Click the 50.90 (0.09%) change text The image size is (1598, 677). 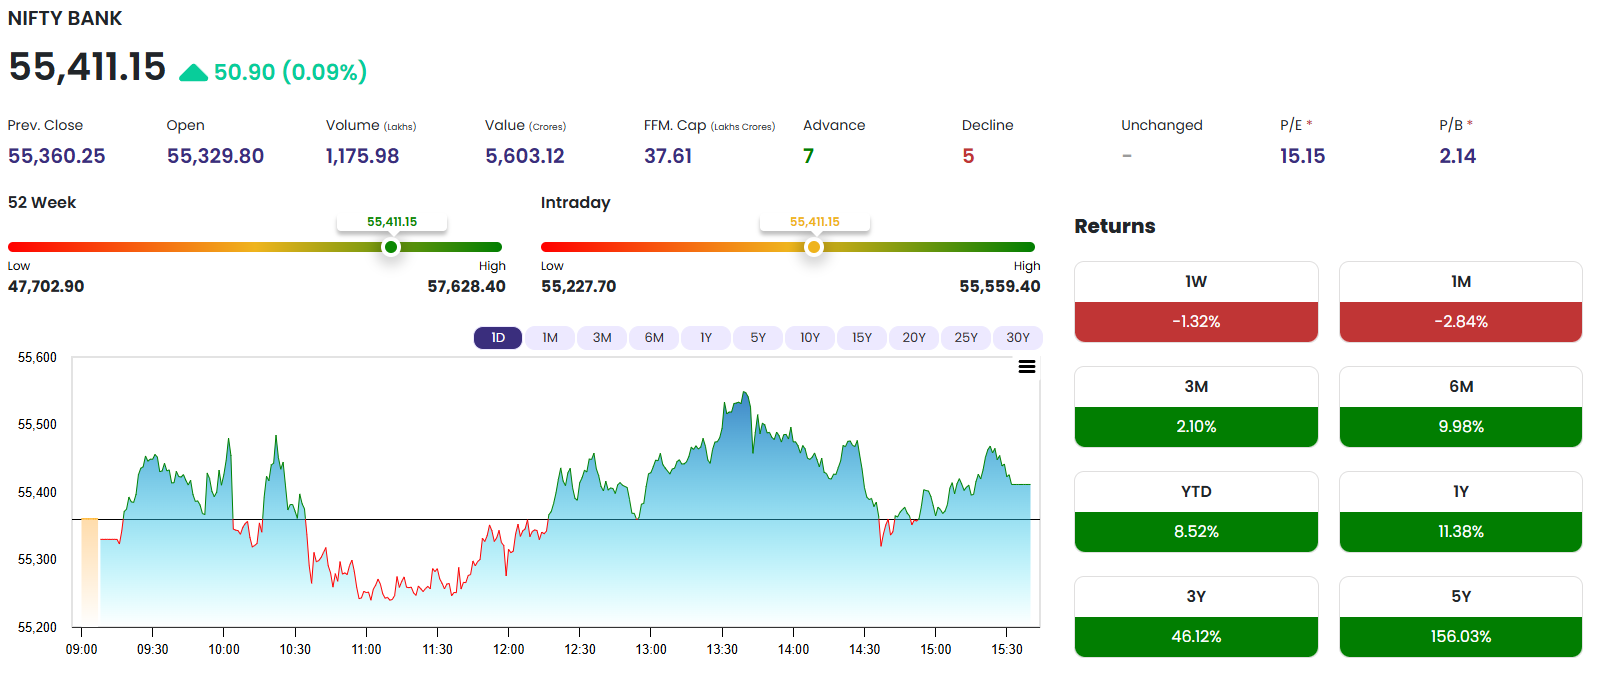coord(290,72)
